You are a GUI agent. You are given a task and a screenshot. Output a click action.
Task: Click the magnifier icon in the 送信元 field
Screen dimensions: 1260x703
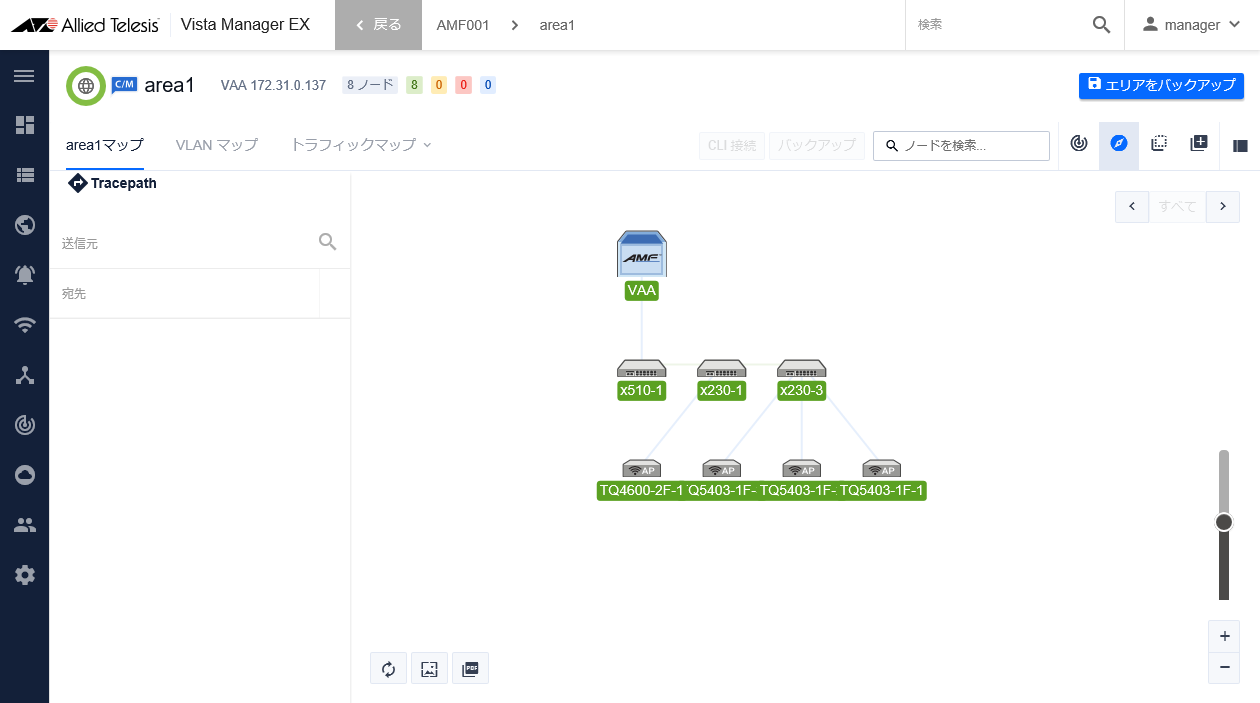pos(327,241)
